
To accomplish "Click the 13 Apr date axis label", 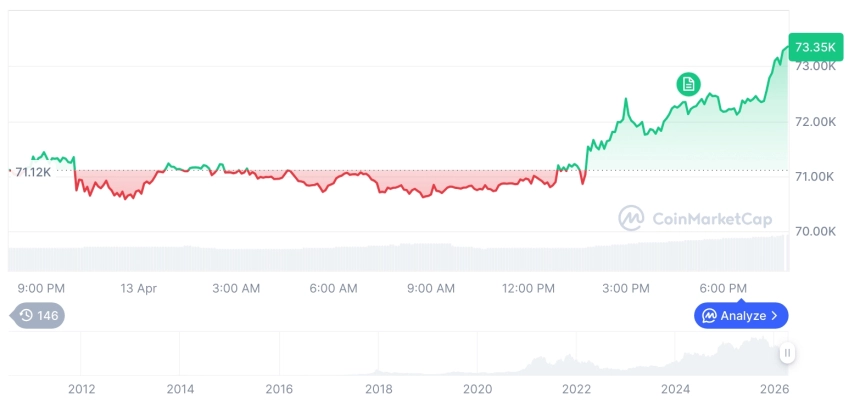I will pos(139,288).
